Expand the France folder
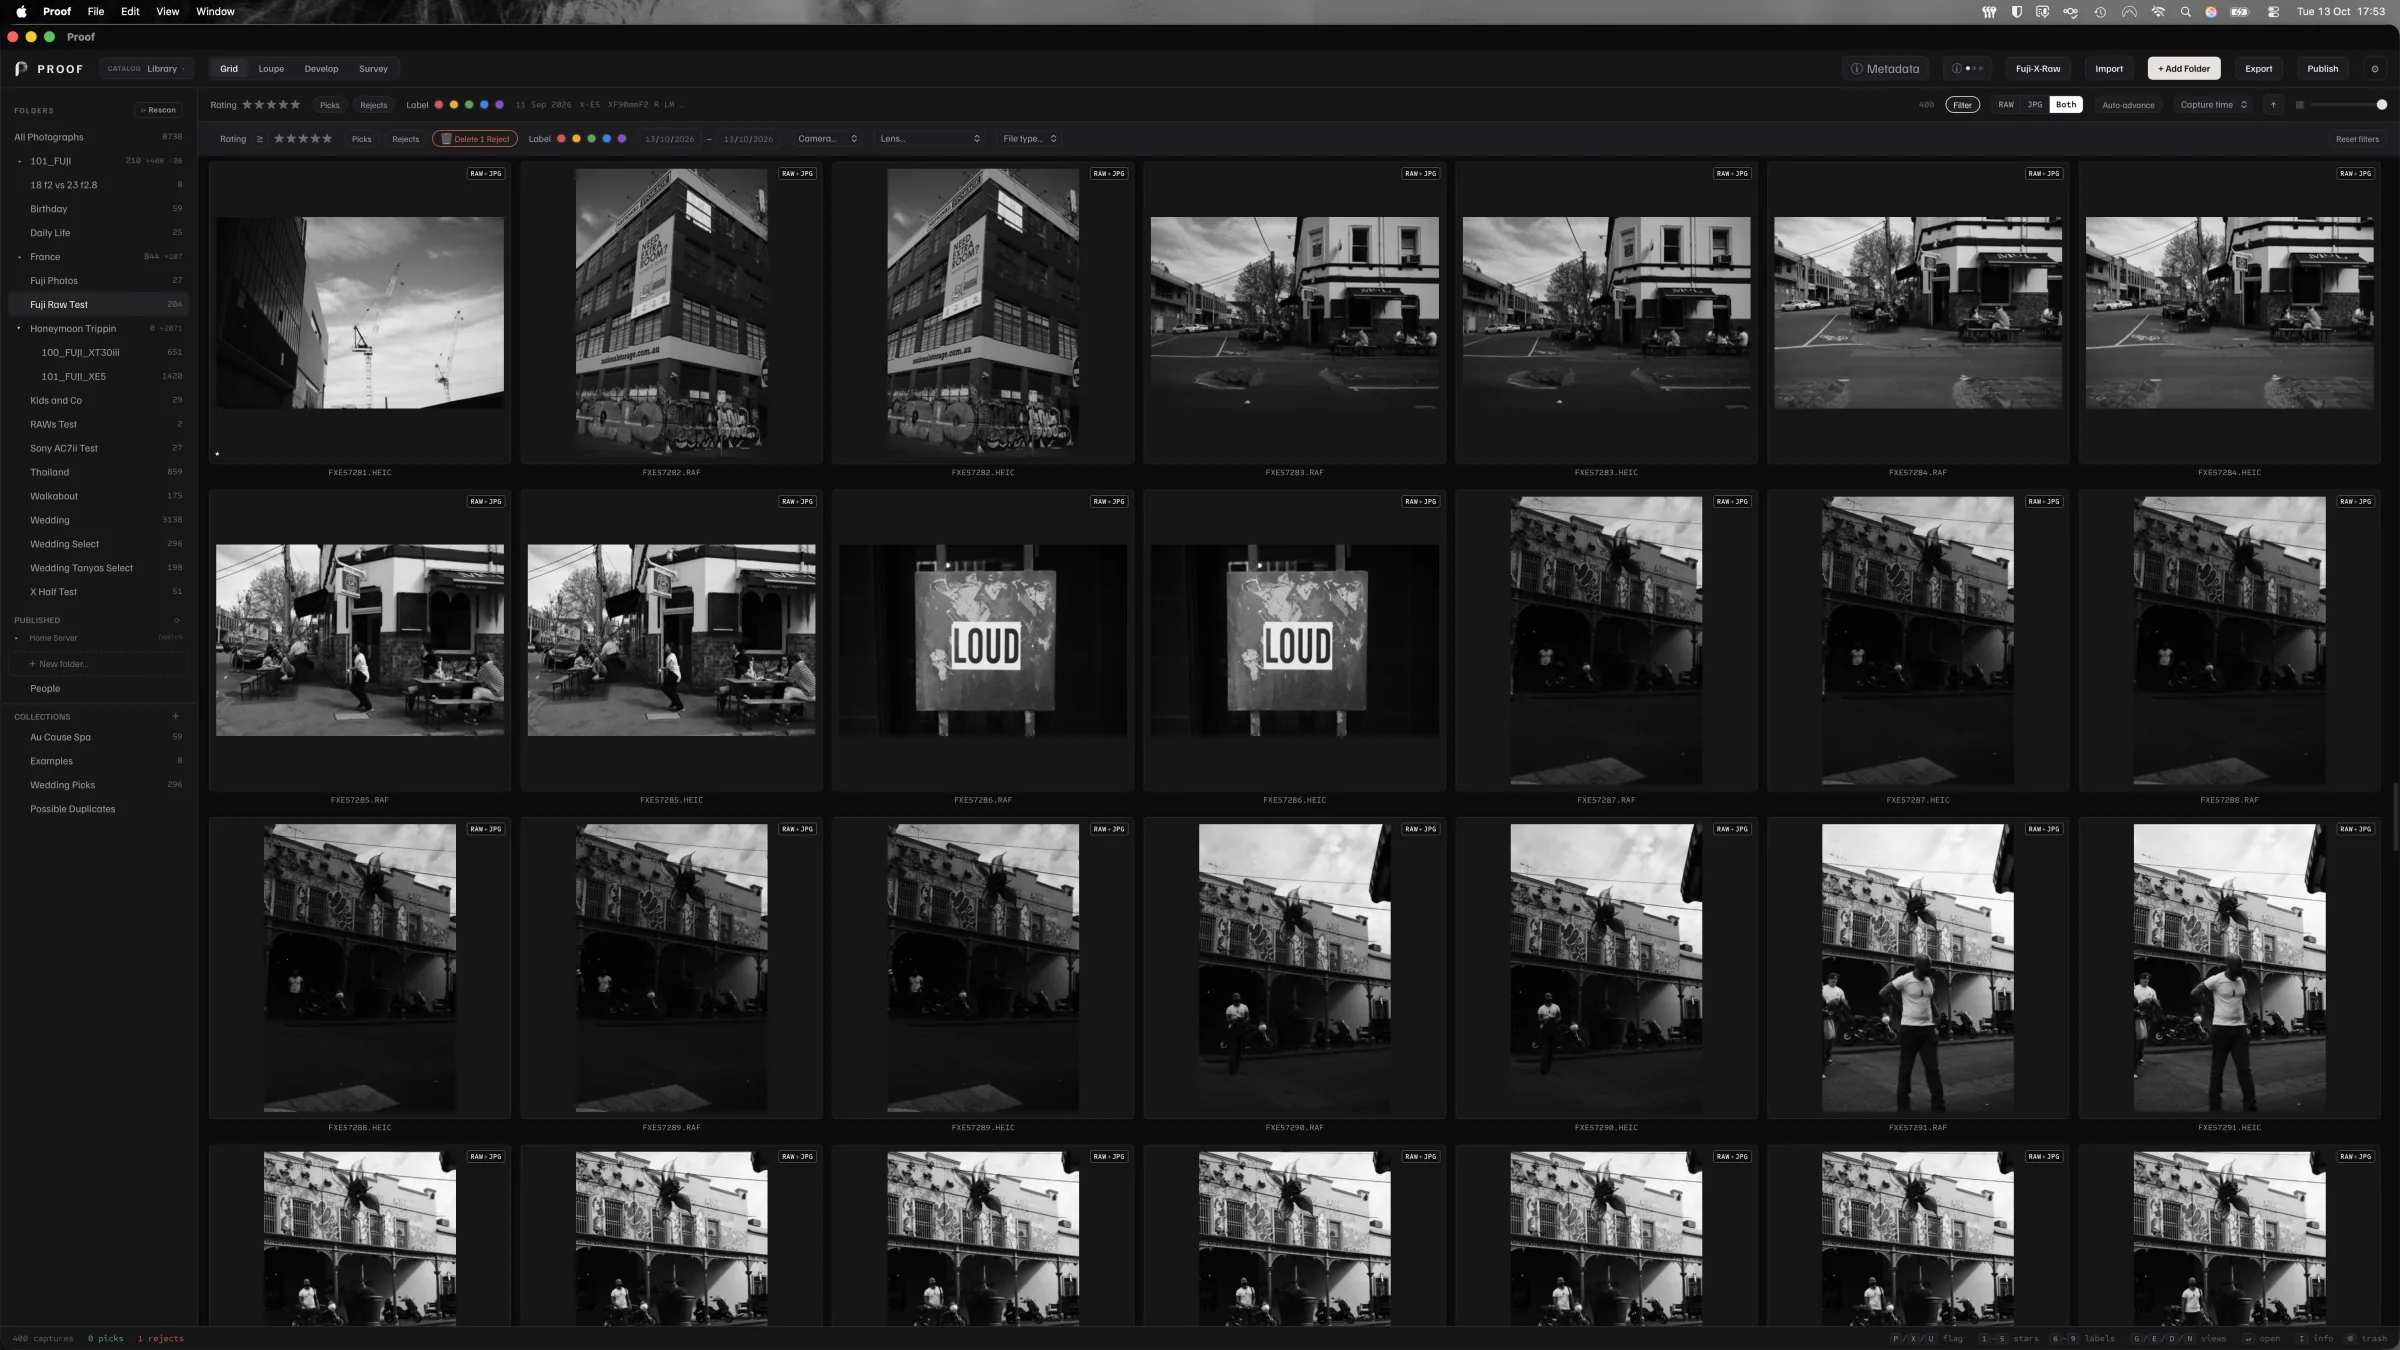This screenshot has width=2400, height=1350. [x=19, y=257]
